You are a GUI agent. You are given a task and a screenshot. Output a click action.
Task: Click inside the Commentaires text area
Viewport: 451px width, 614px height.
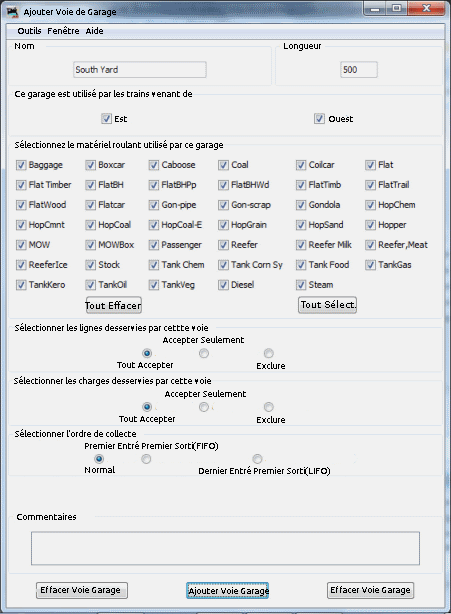(226, 548)
